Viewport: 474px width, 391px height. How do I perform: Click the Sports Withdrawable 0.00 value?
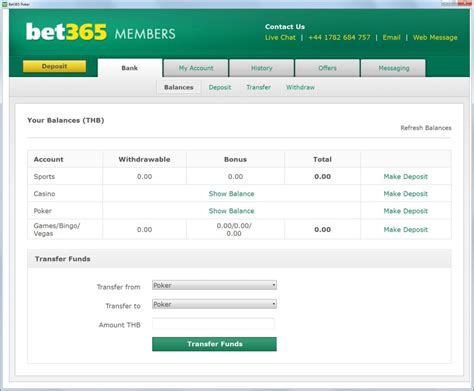[x=144, y=177]
